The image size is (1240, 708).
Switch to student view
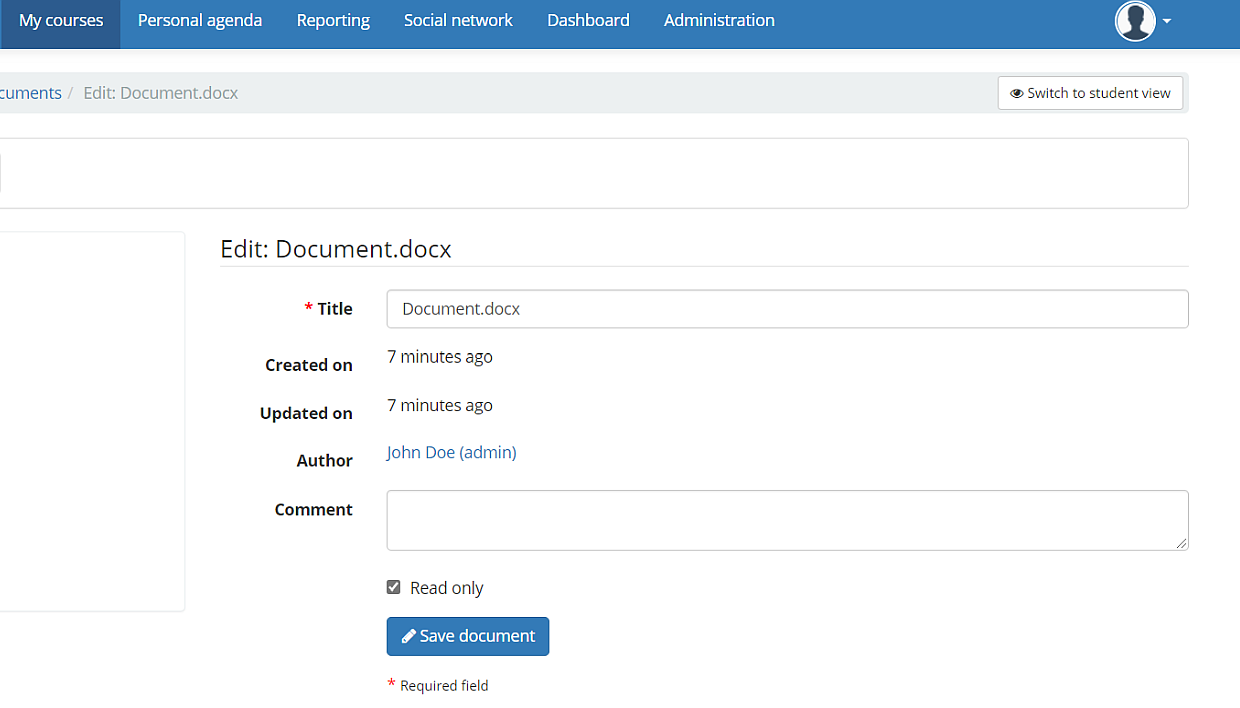click(1090, 92)
